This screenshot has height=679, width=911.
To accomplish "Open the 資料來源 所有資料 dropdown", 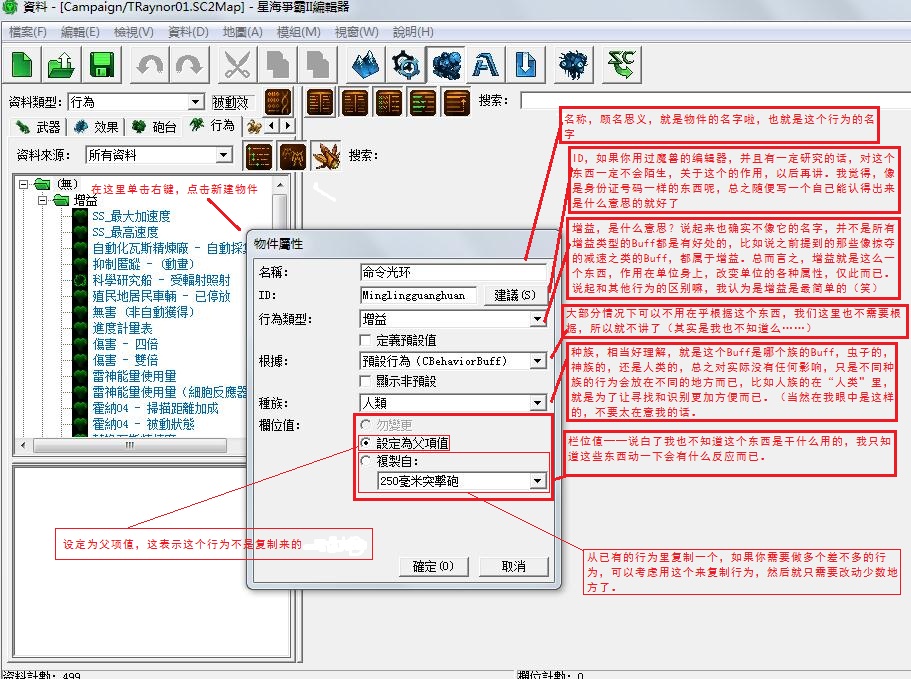I will pyautogui.click(x=224, y=155).
